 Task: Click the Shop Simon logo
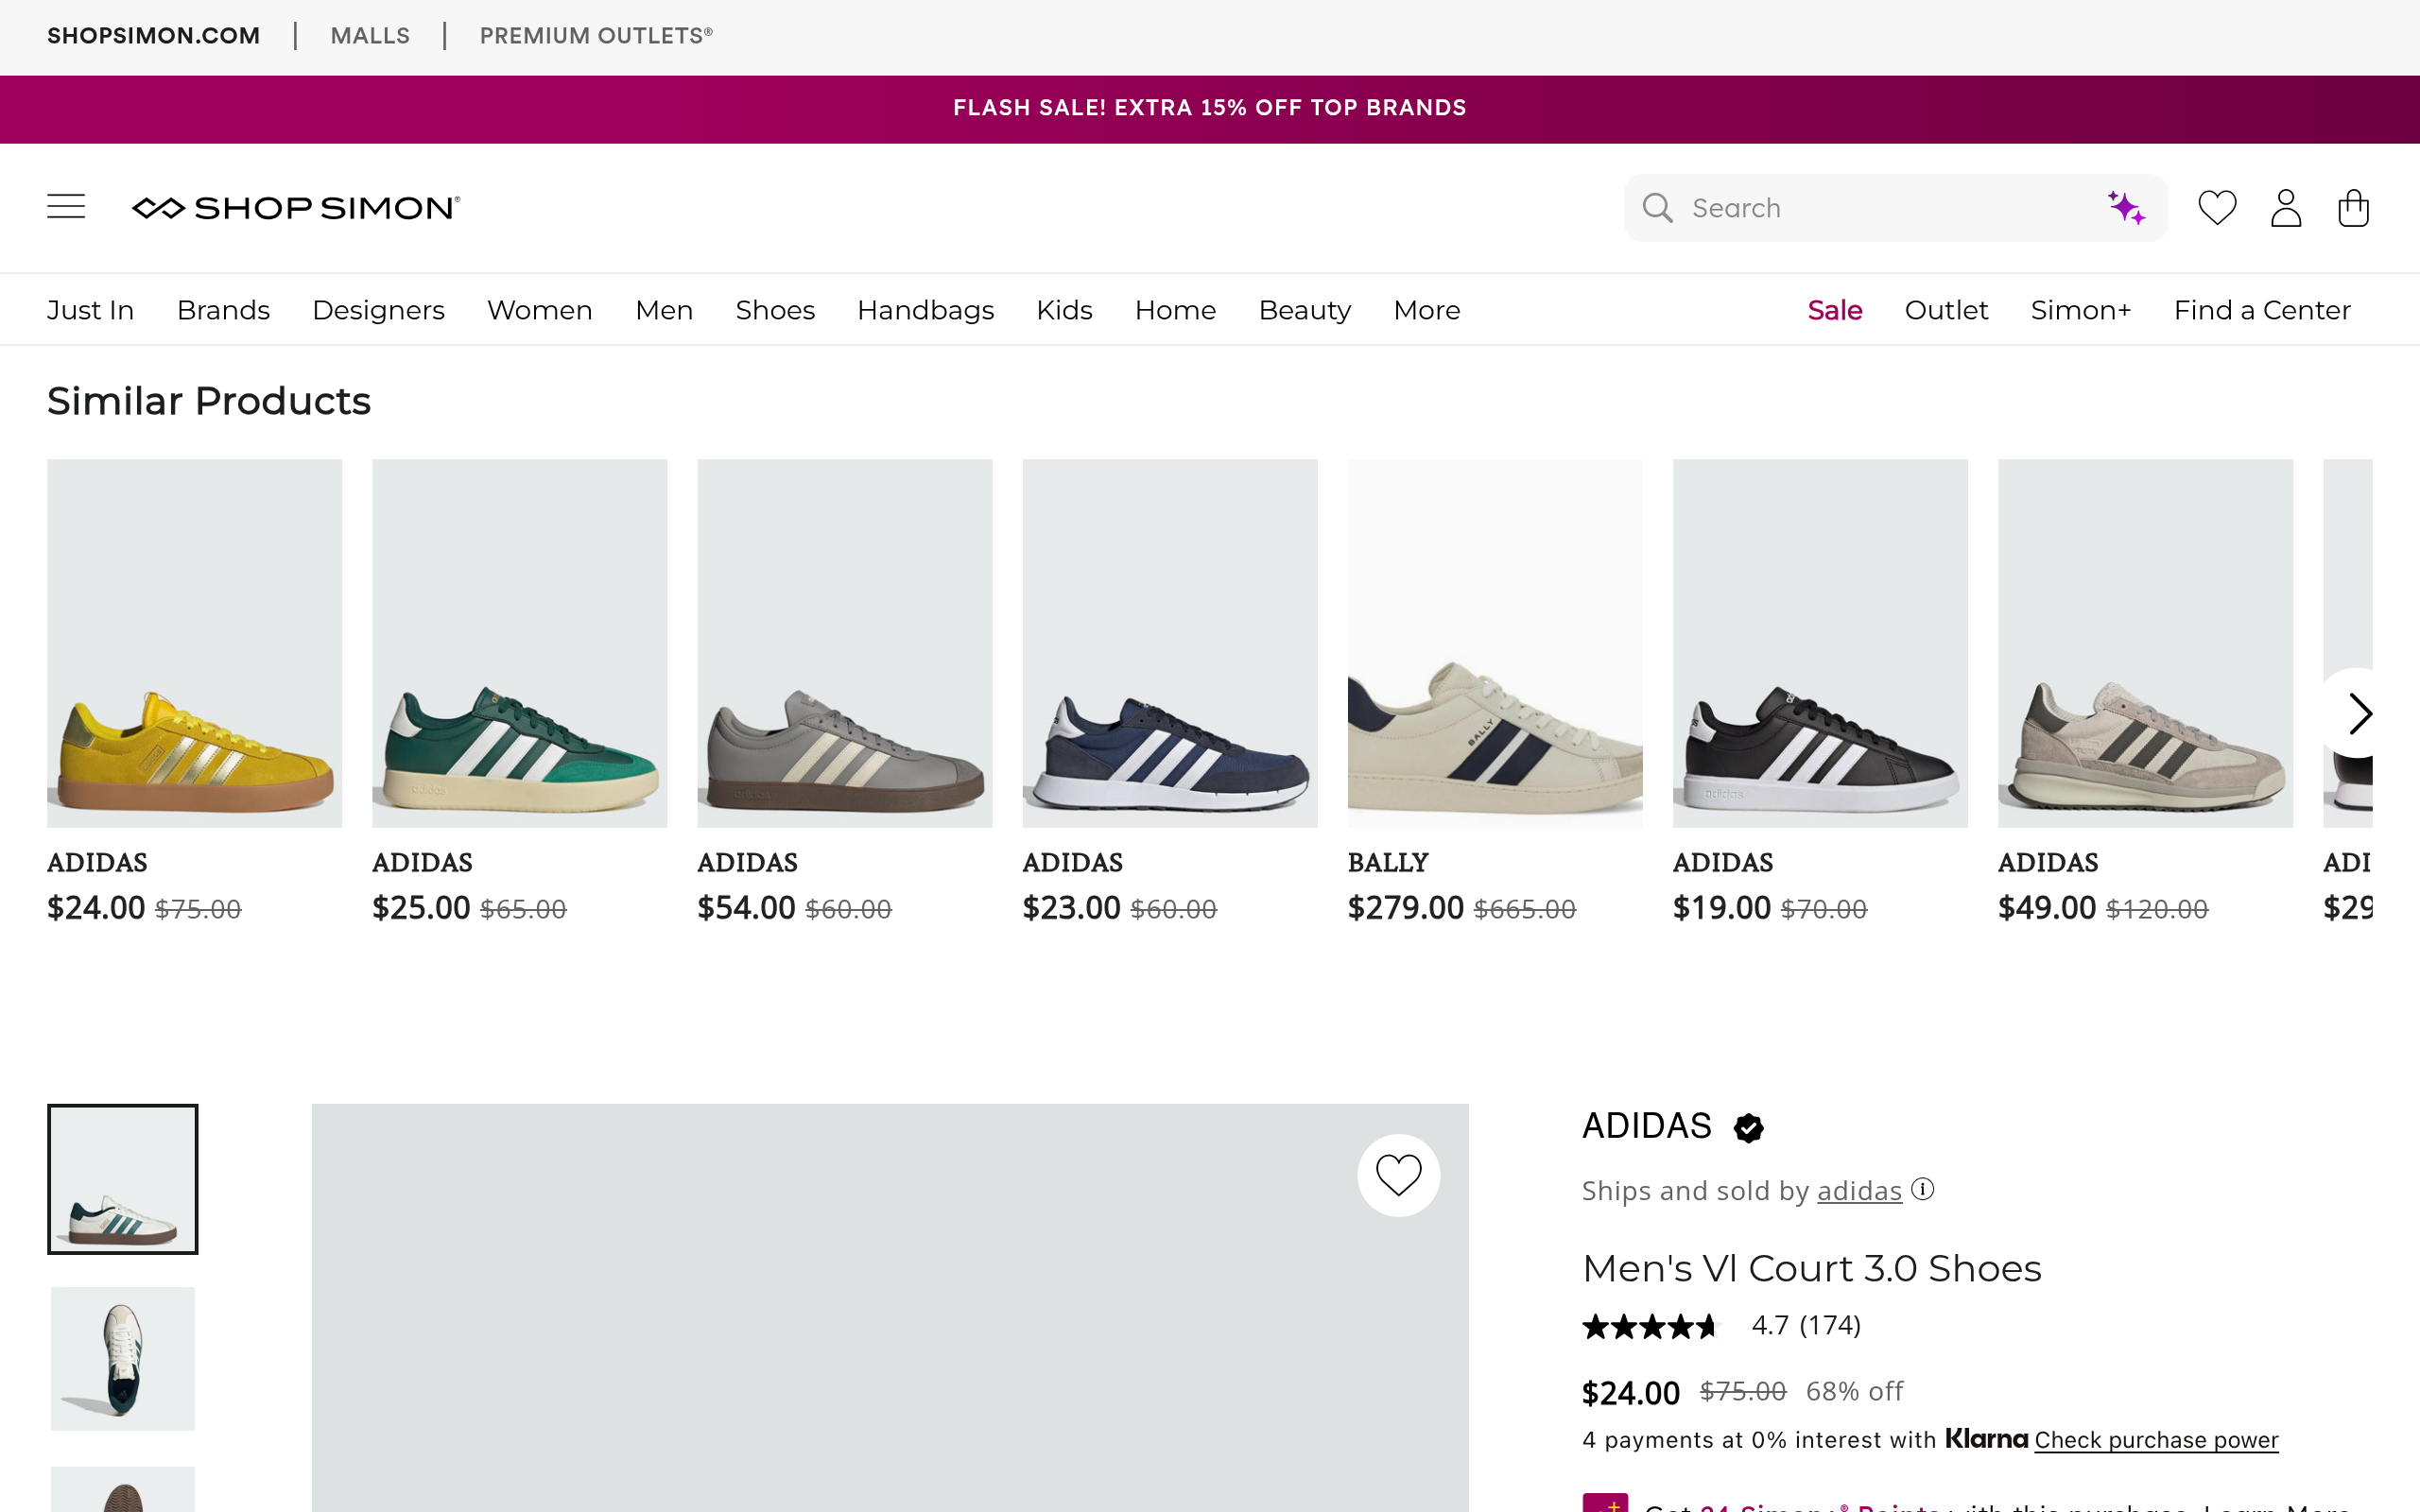(296, 208)
